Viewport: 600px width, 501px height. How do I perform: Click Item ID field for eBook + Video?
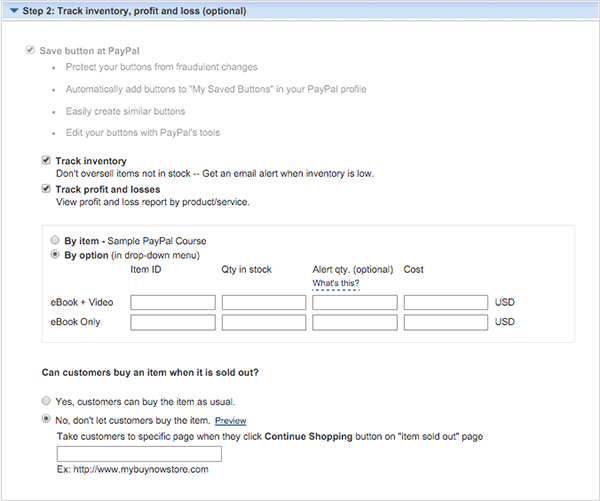coord(173,302)
